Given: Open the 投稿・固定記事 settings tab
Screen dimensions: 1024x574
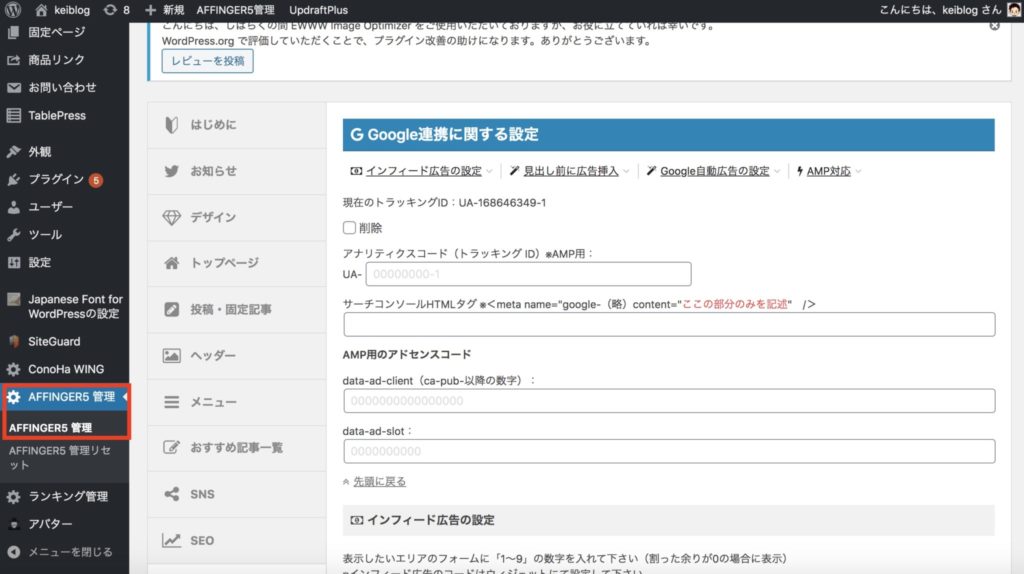Looking at the screenshot, I should tap(236, 310).
